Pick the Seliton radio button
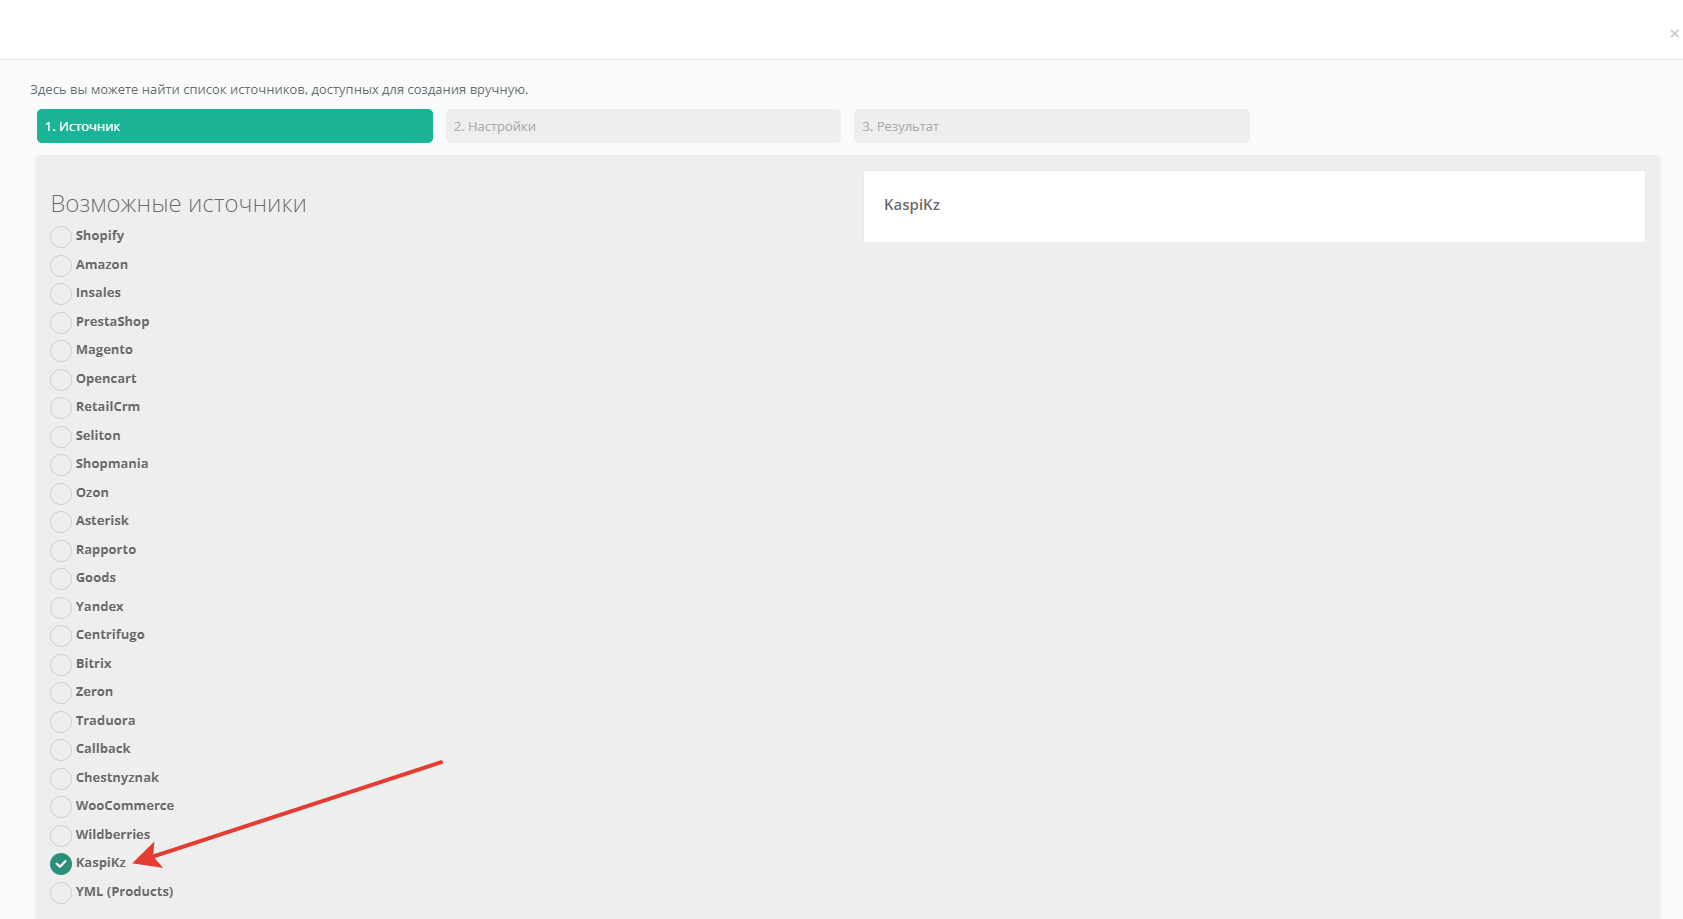Image resolution: width=1683 pixels, height=919 pixels. coord(61,437)
